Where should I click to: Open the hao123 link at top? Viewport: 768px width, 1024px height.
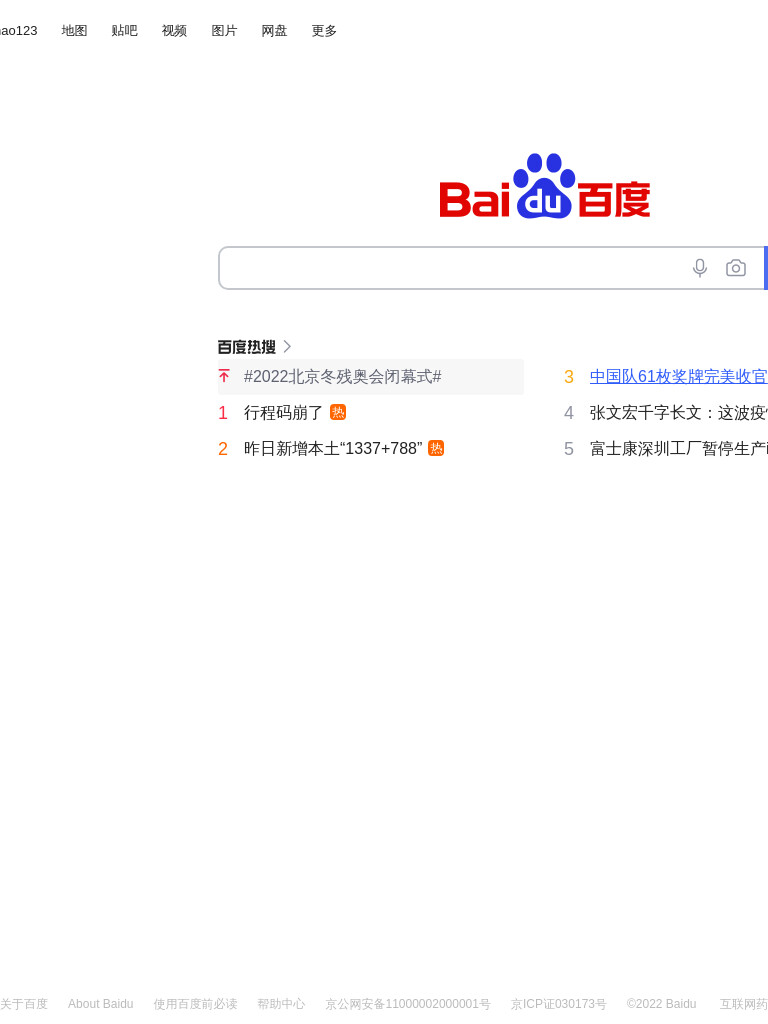[x=18, y=31]
